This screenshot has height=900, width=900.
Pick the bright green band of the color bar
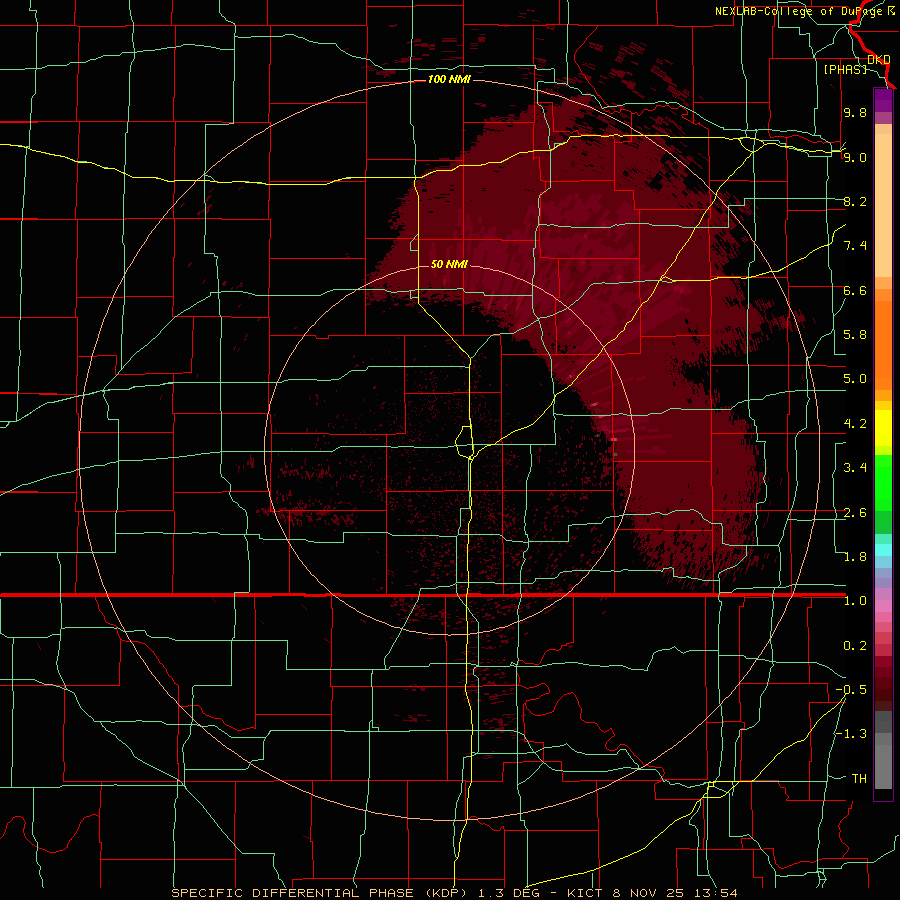tap(883, 482)
